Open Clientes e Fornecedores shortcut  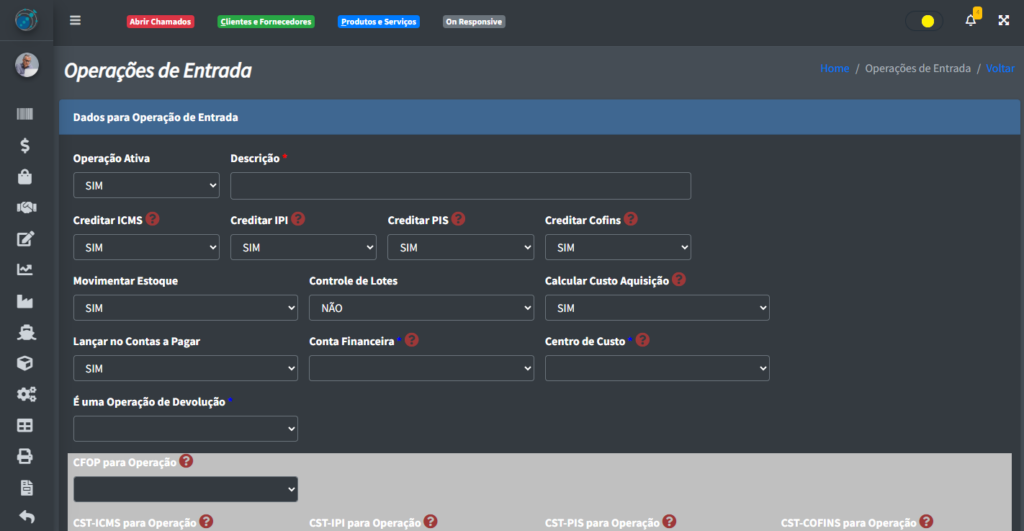[266, 21]
